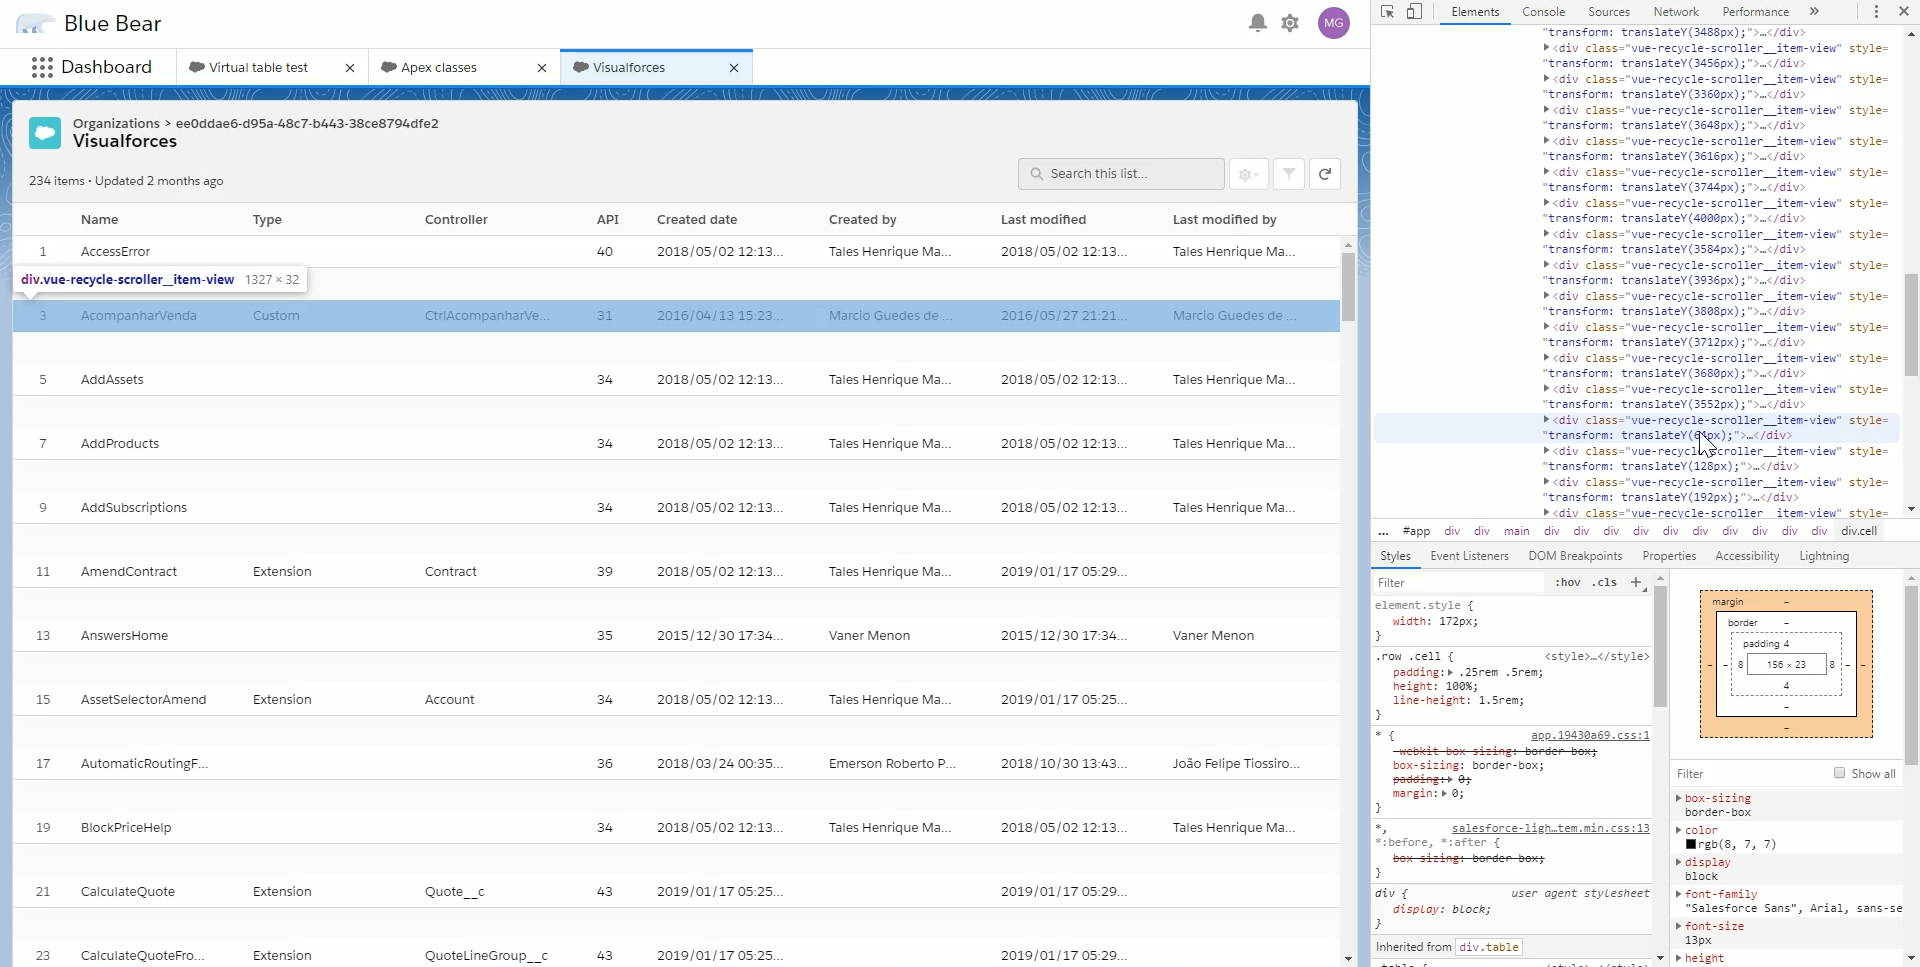Click the Created date column header
The height and width of the screenshot is (967, 1920).
697,220
